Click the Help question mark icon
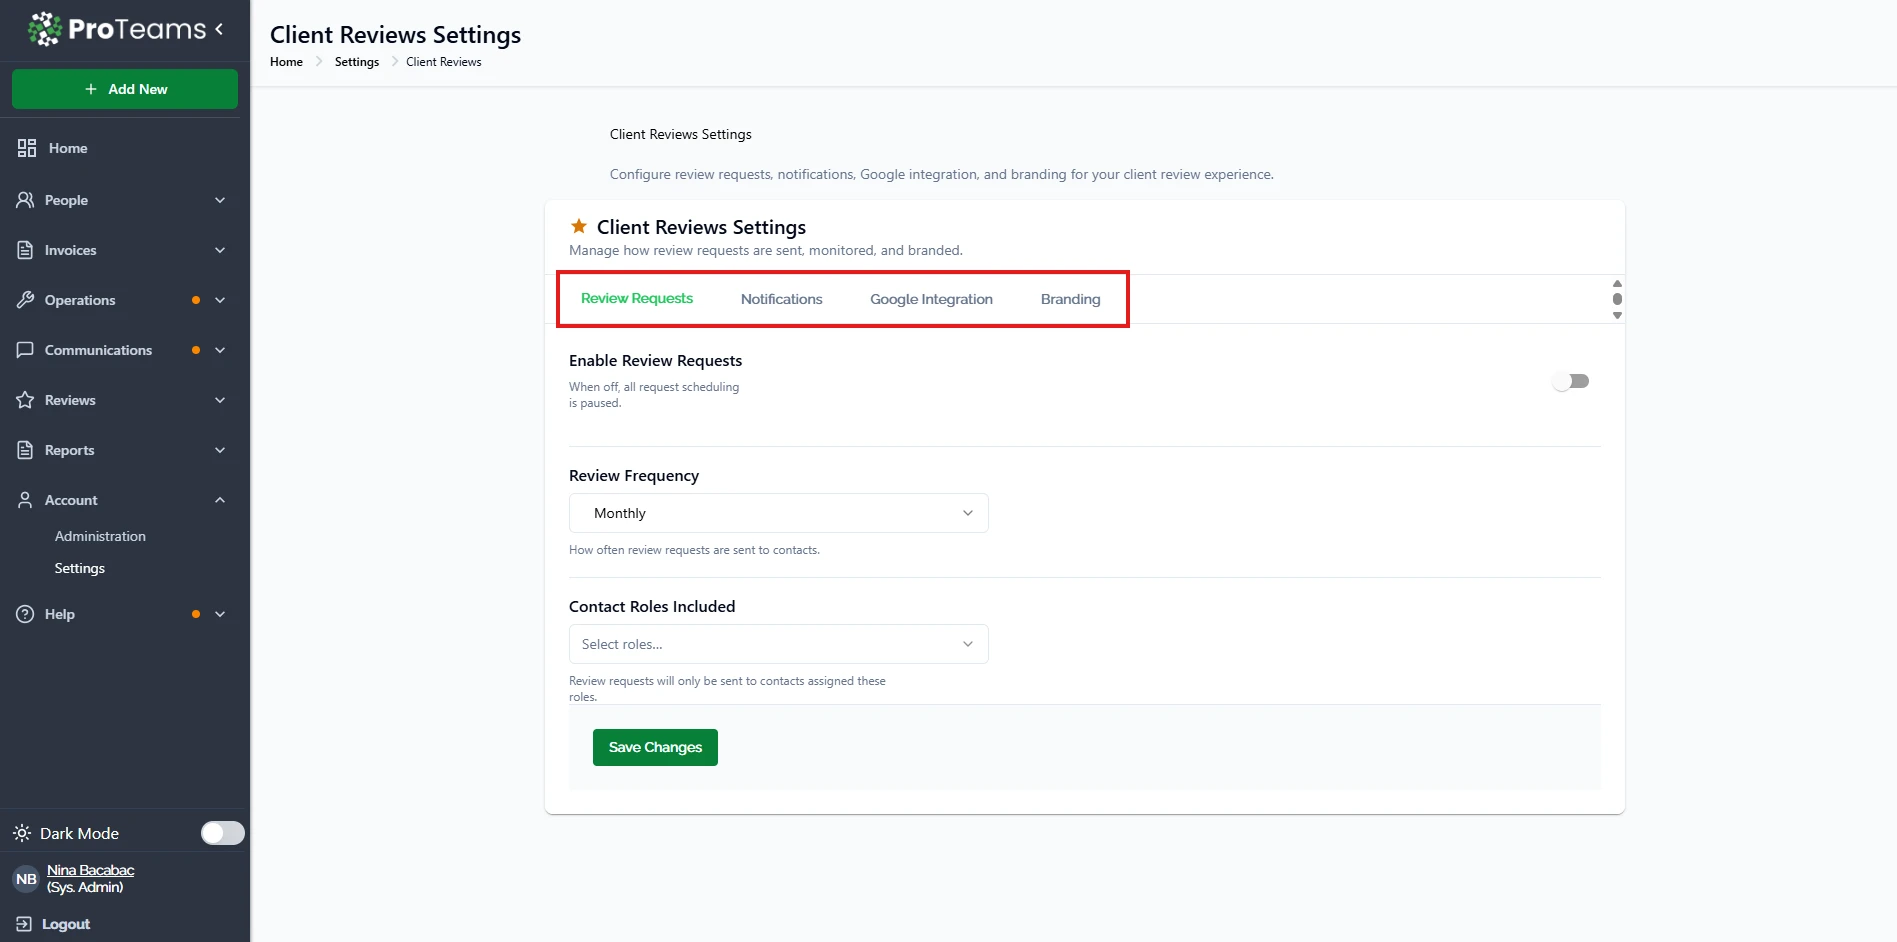The width and height of the screenshot is (1897, 942). point(26,614)
